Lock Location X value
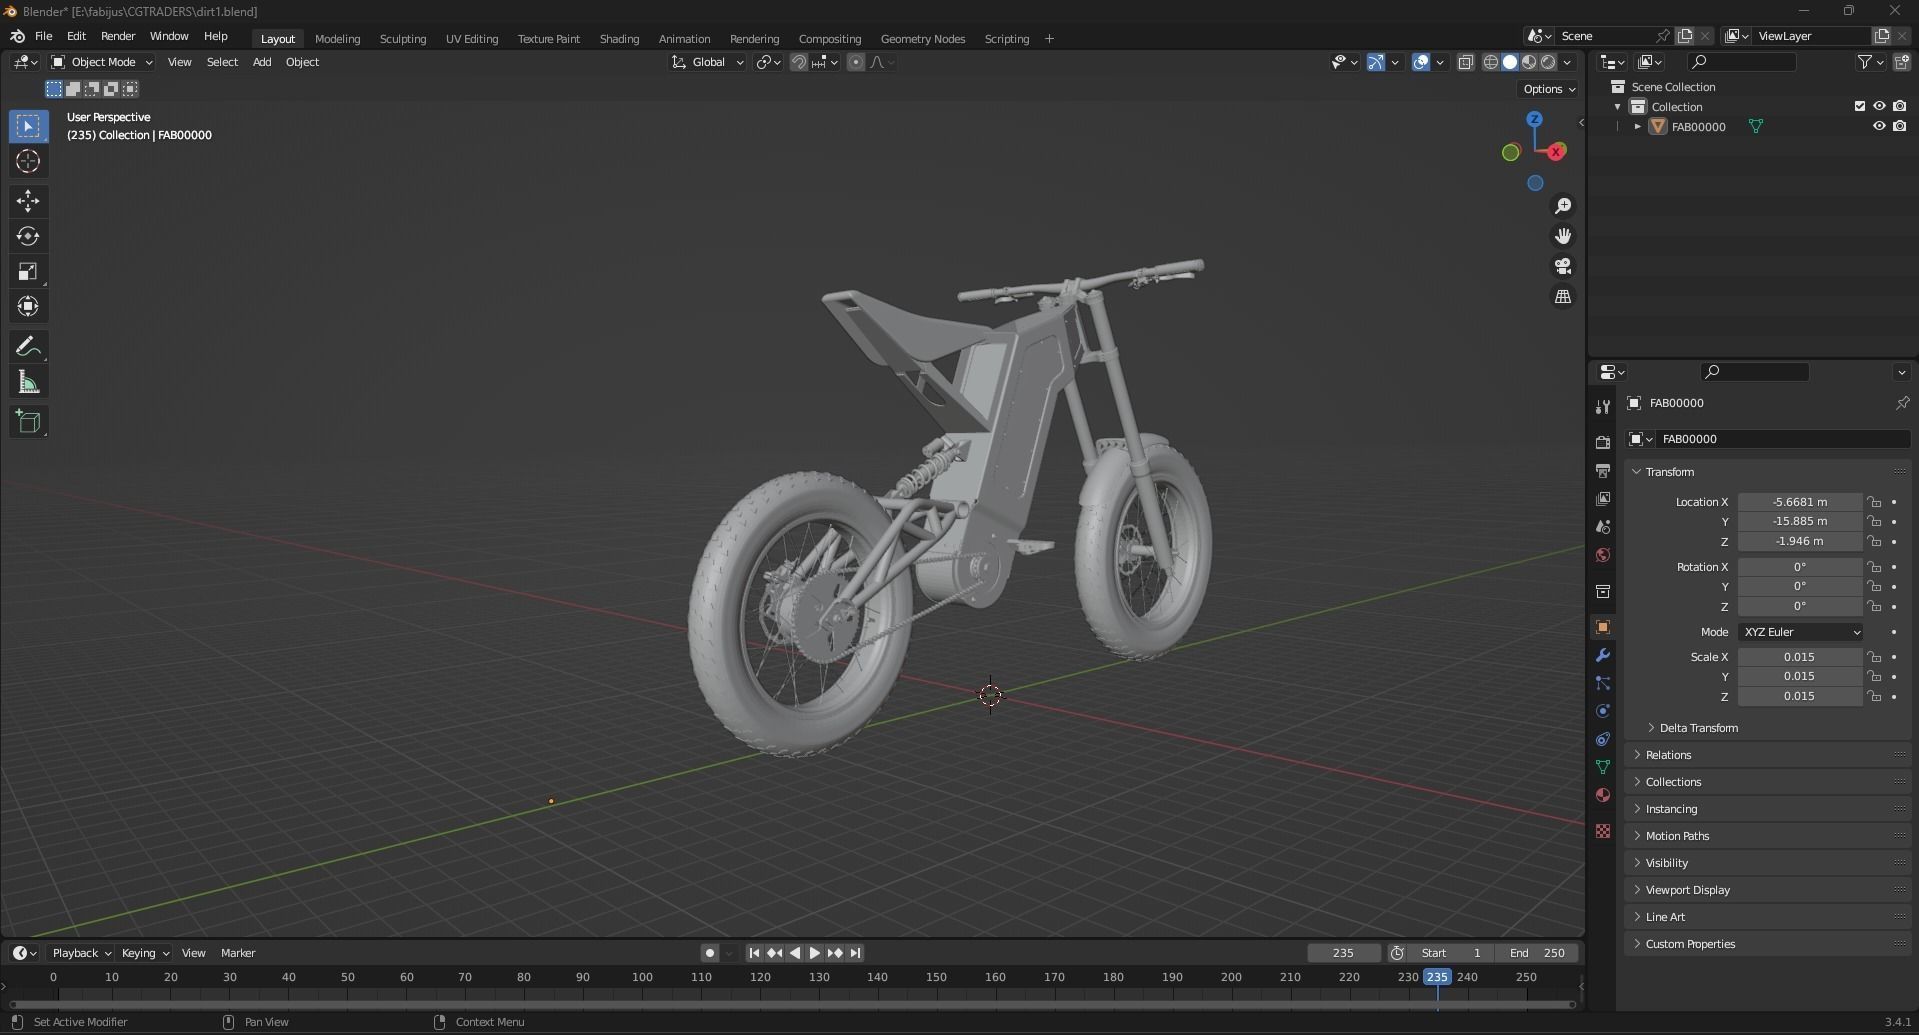 (x=1875, y=502)
